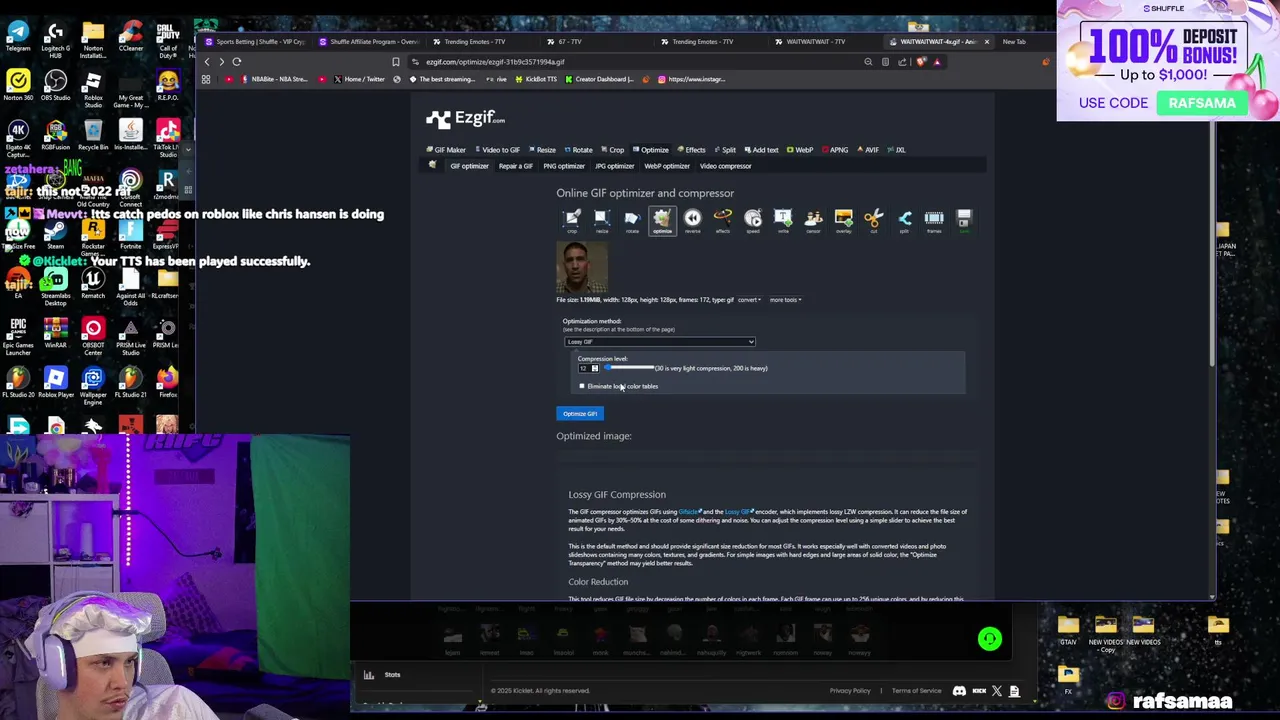1280x720 pixels.
Task: Open the Optimization method dropdown
Action: (x=659, y=342)
